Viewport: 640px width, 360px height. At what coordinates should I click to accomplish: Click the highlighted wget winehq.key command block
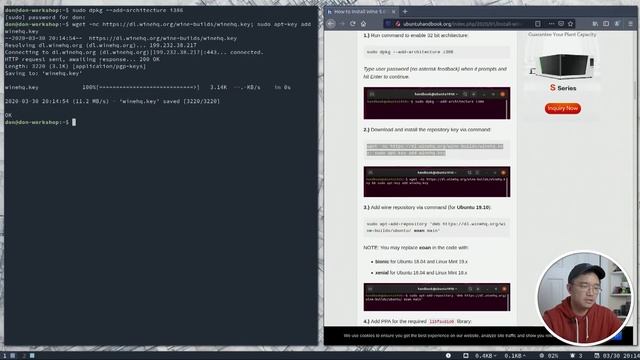[437, 150]
